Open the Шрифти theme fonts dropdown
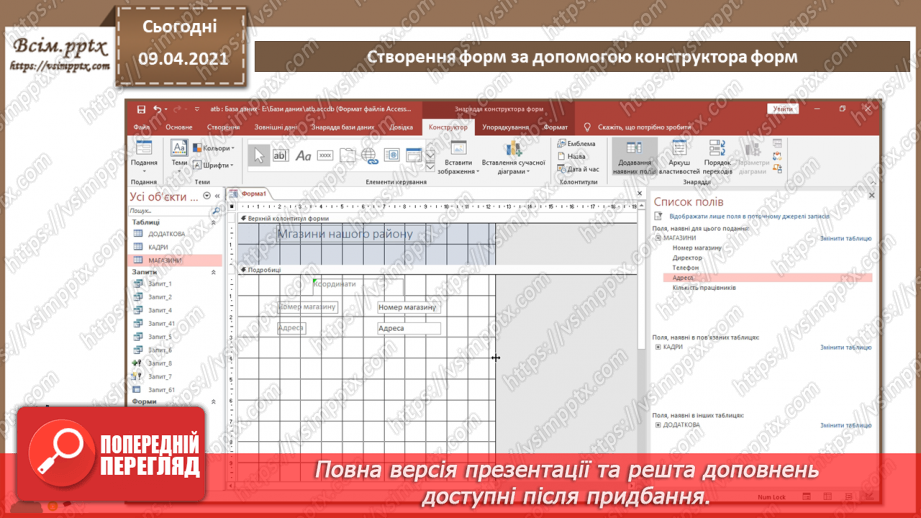Image resolution: width=921 pixels, height=518 pixels. click(214, 165)
